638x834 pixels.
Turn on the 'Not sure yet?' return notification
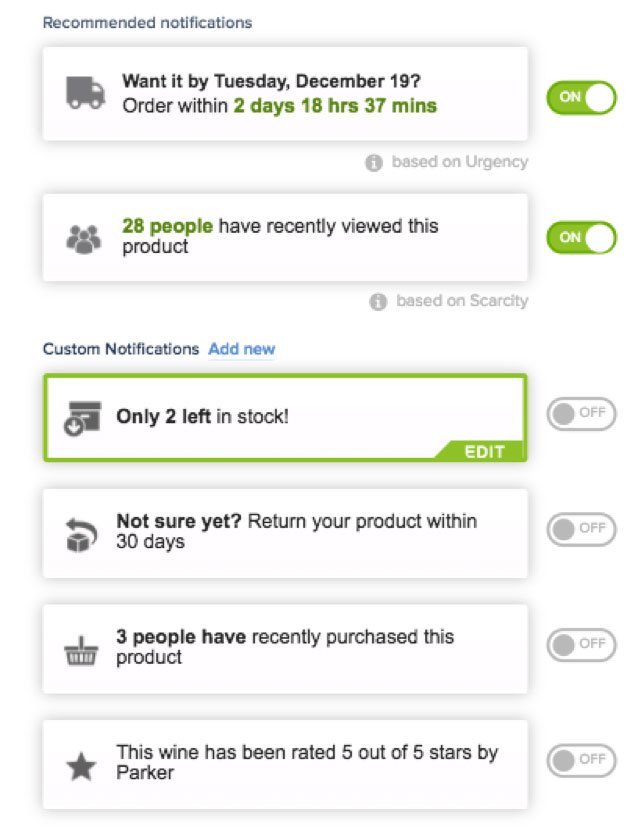581,529
